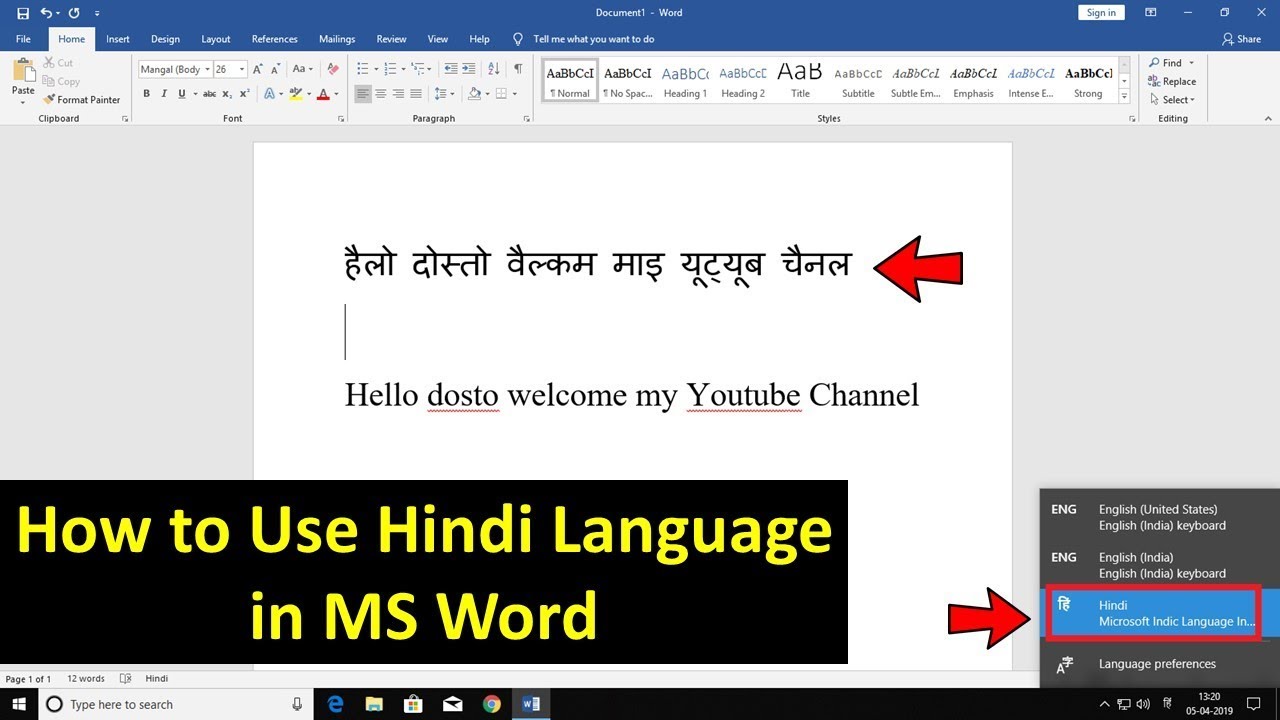
Task: Open the Select dropdown in Editing
Action: pyautogui.click(x=1172, y=100)
